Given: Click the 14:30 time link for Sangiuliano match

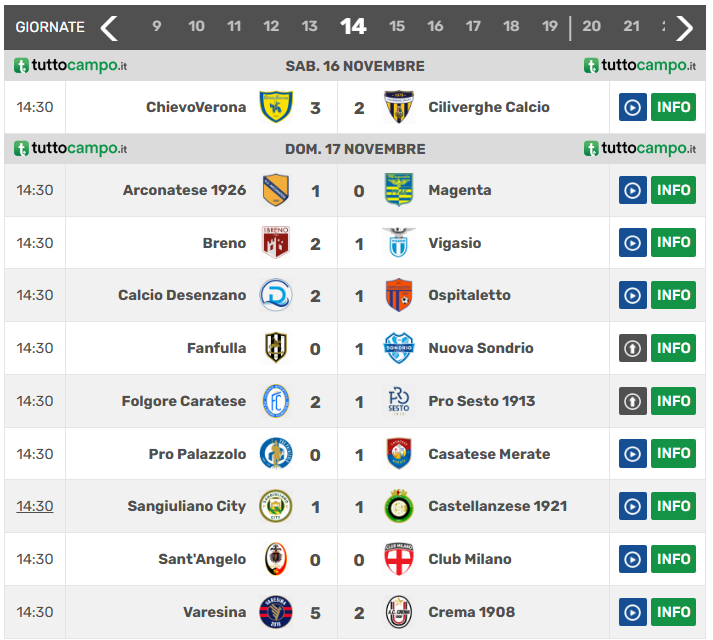Looking at the screenshot, I should (x=35, y=506).
